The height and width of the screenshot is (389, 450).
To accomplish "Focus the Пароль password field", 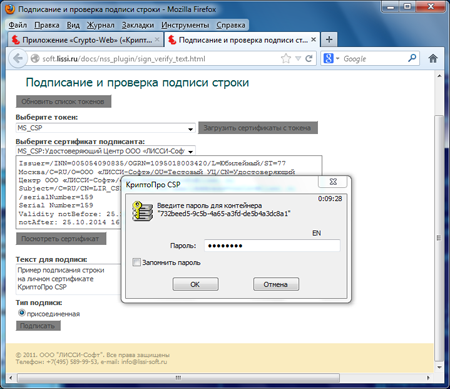I will (x=272, y=246).
